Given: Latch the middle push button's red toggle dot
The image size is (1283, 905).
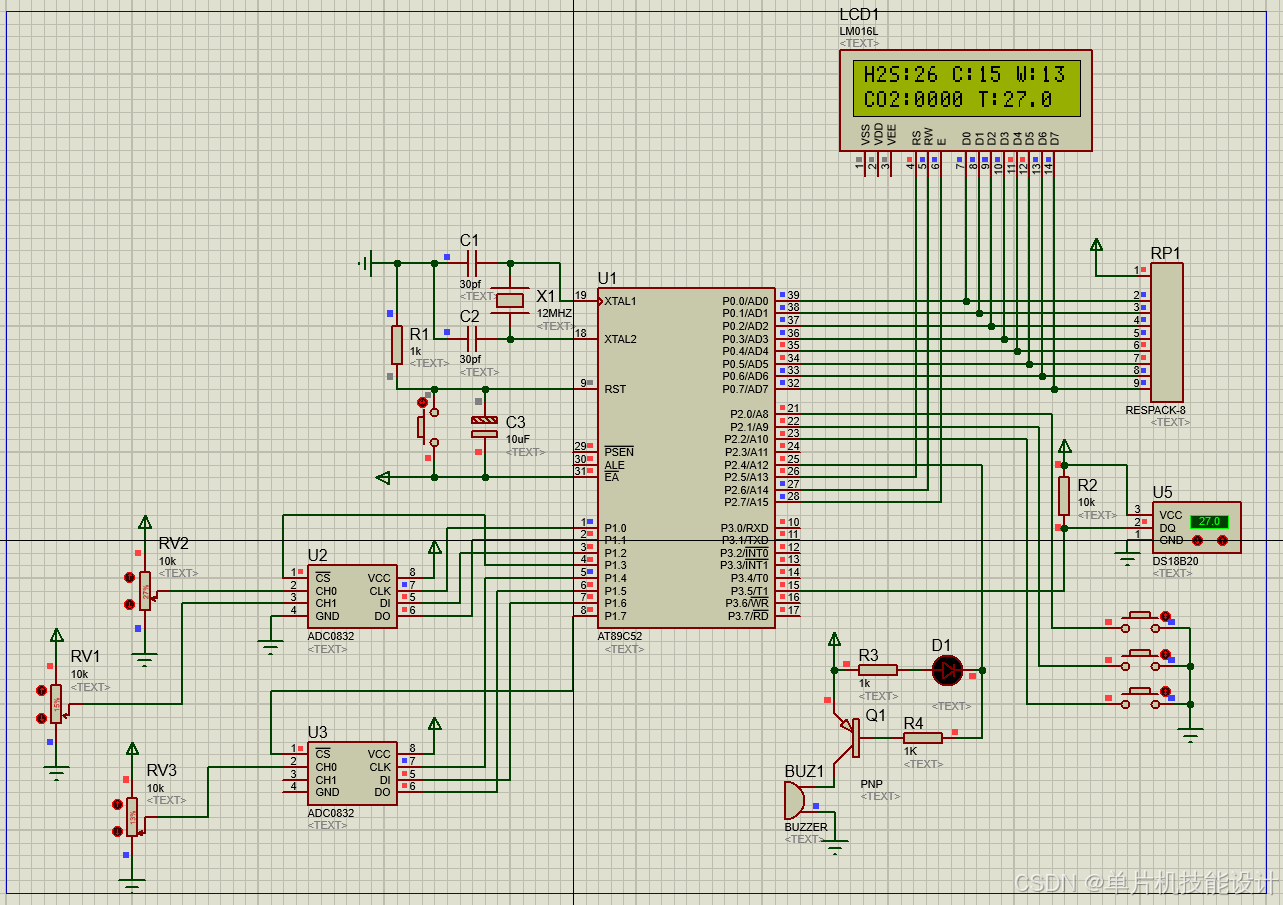Looking at the screenshot, I should [1165, 654].
